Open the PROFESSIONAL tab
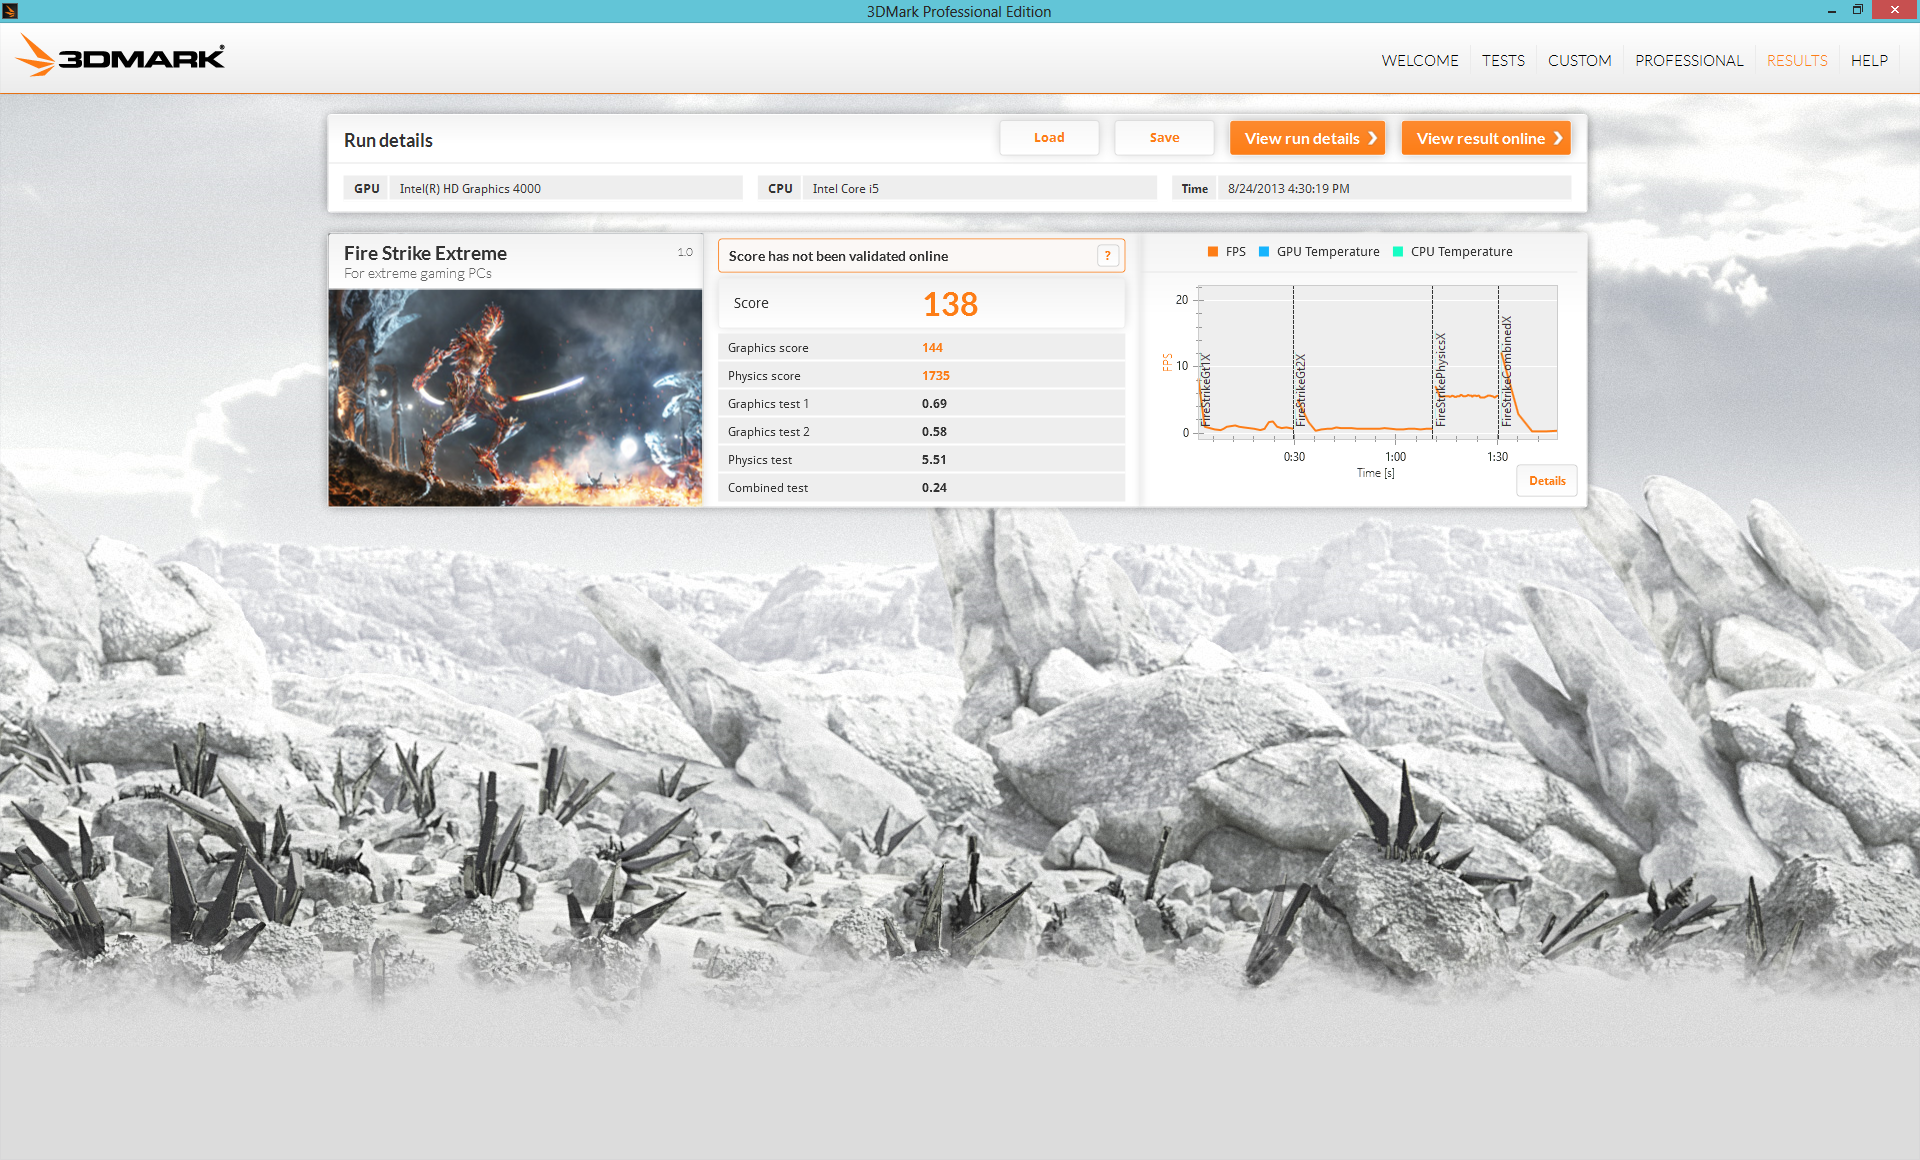1920x1160 pixels. pos(1689,61)
